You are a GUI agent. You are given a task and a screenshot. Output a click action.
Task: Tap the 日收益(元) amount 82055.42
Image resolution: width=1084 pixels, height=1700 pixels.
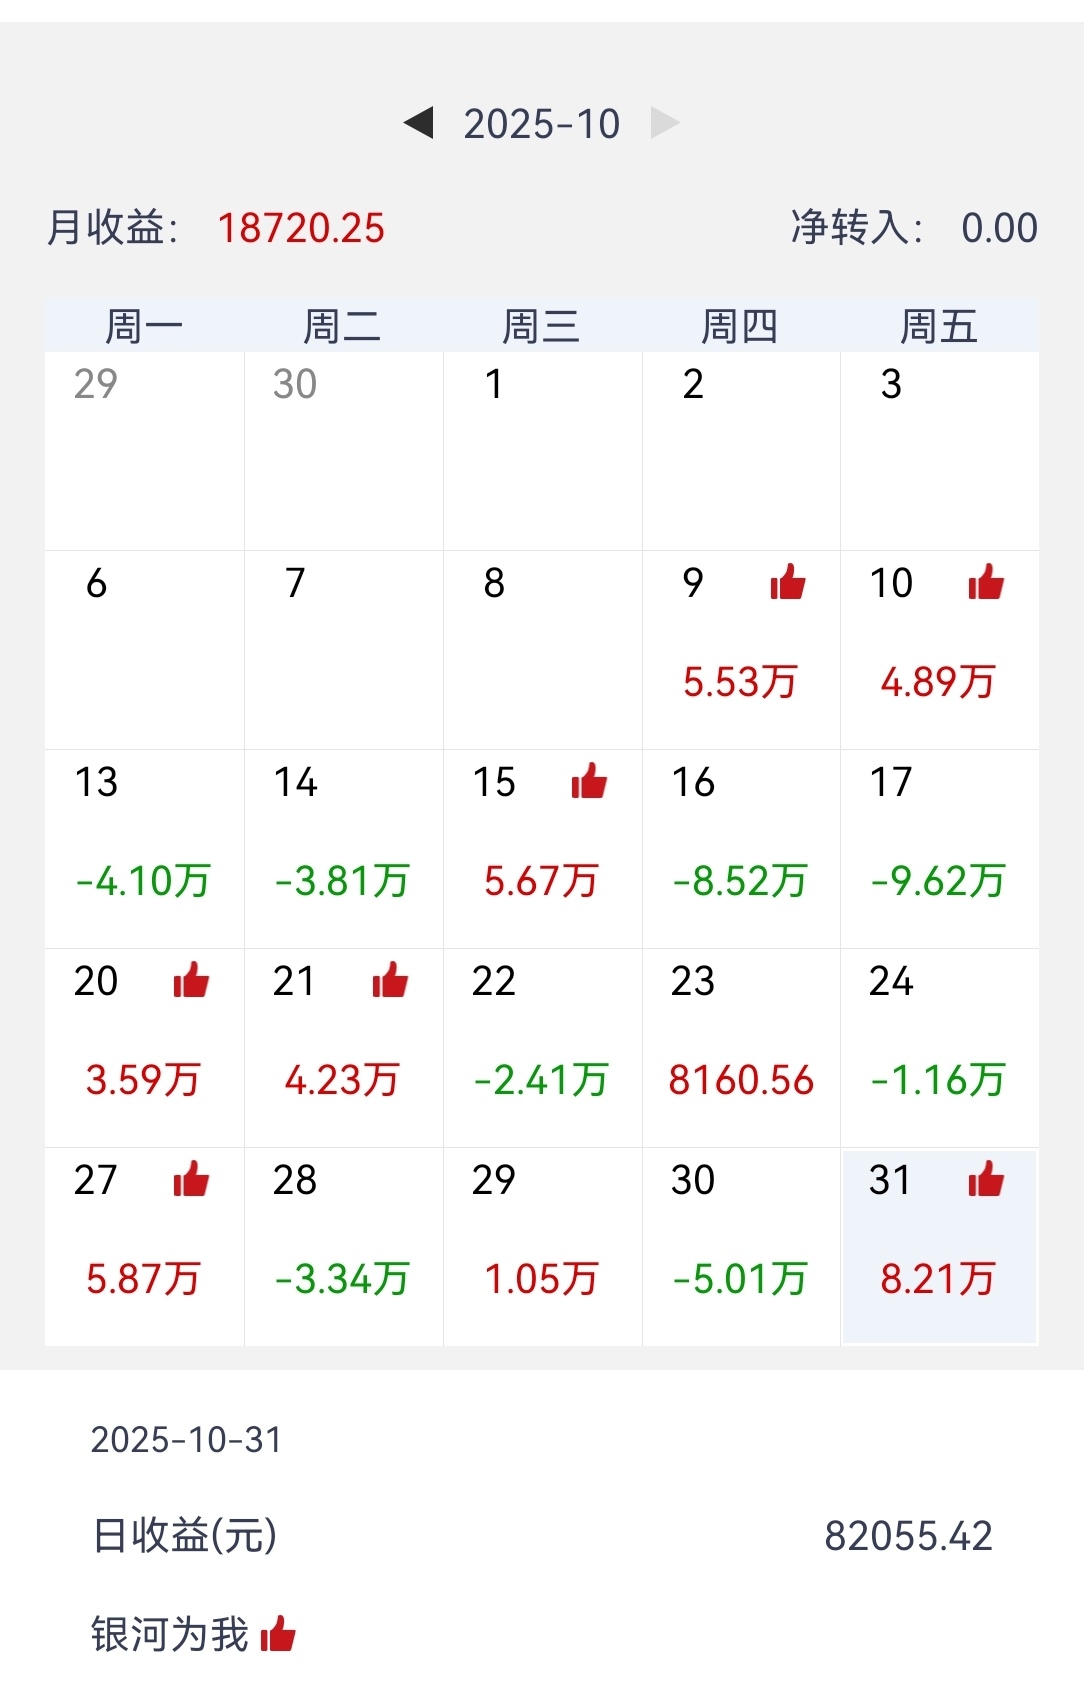pos(908,1536)
